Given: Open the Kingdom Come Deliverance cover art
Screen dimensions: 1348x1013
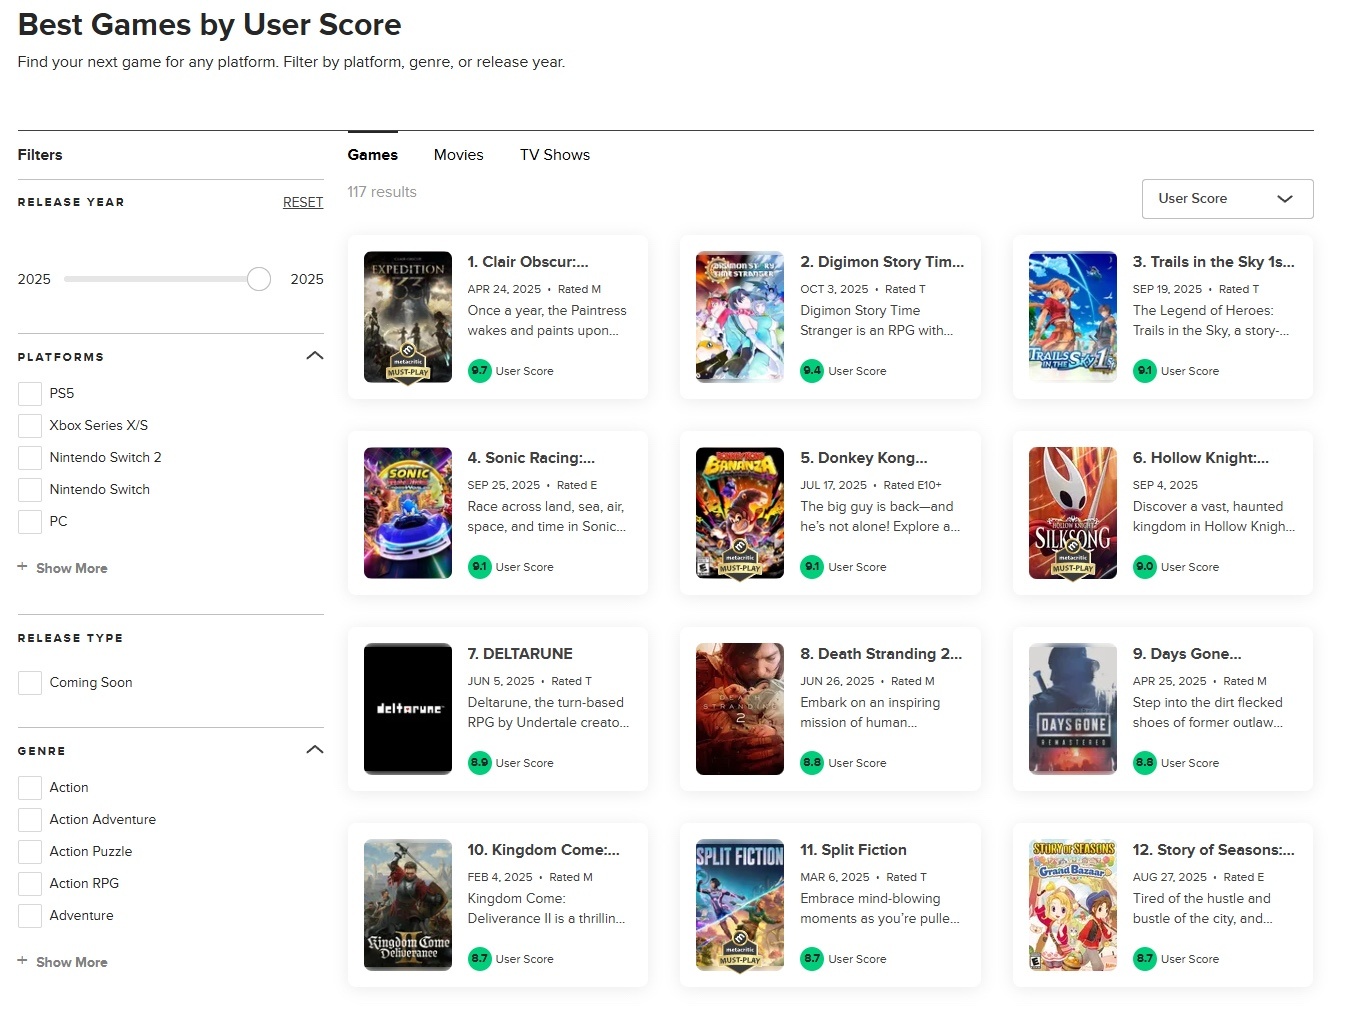Looking at the screenshot, I should [408, 905].
